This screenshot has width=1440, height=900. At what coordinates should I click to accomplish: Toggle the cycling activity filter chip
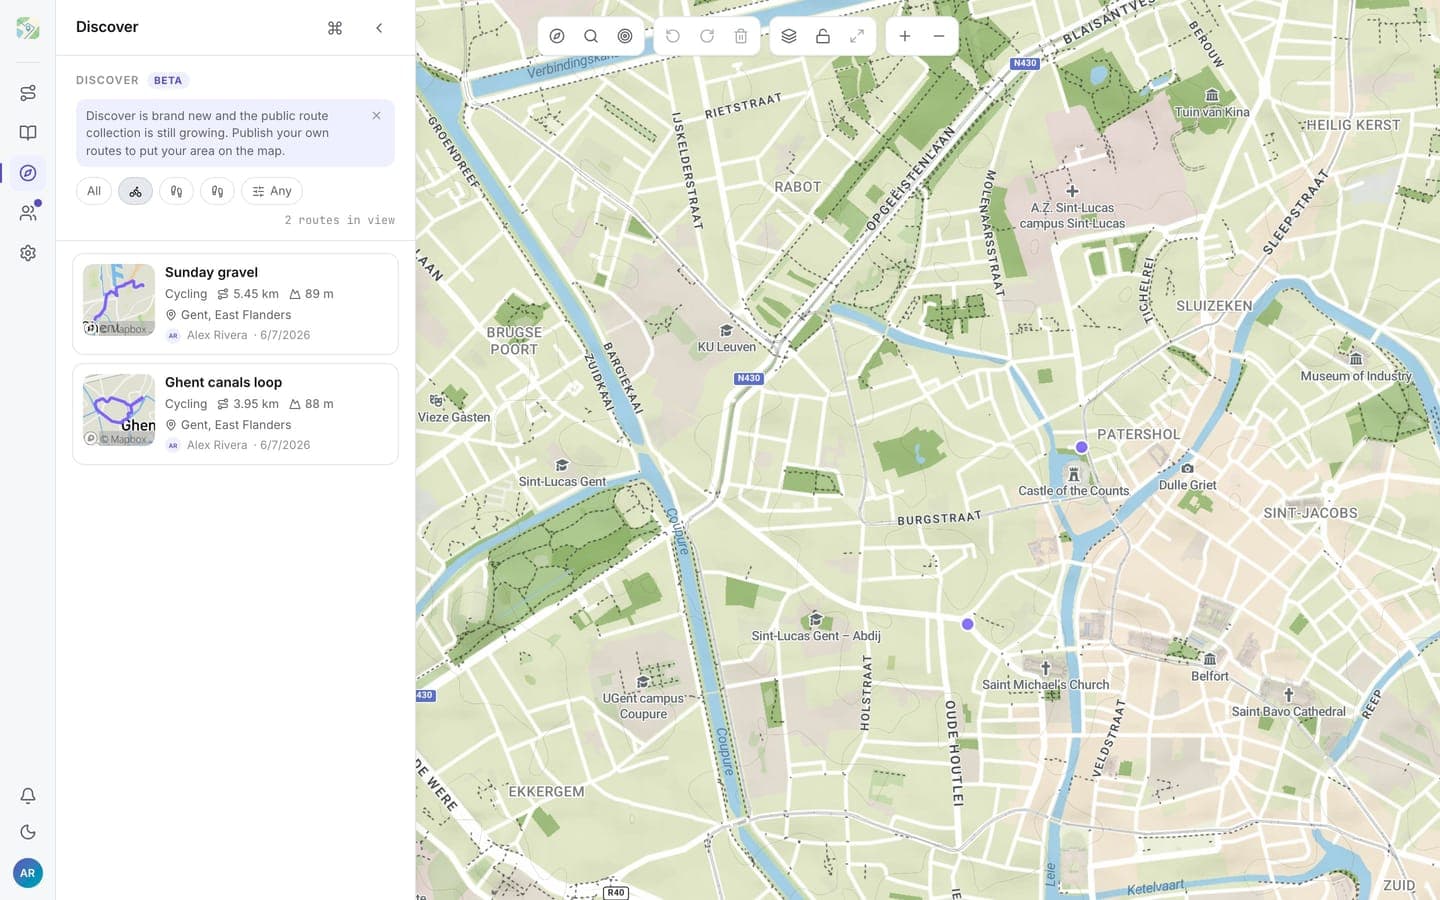pyautogui.click(x=135, y=191)
